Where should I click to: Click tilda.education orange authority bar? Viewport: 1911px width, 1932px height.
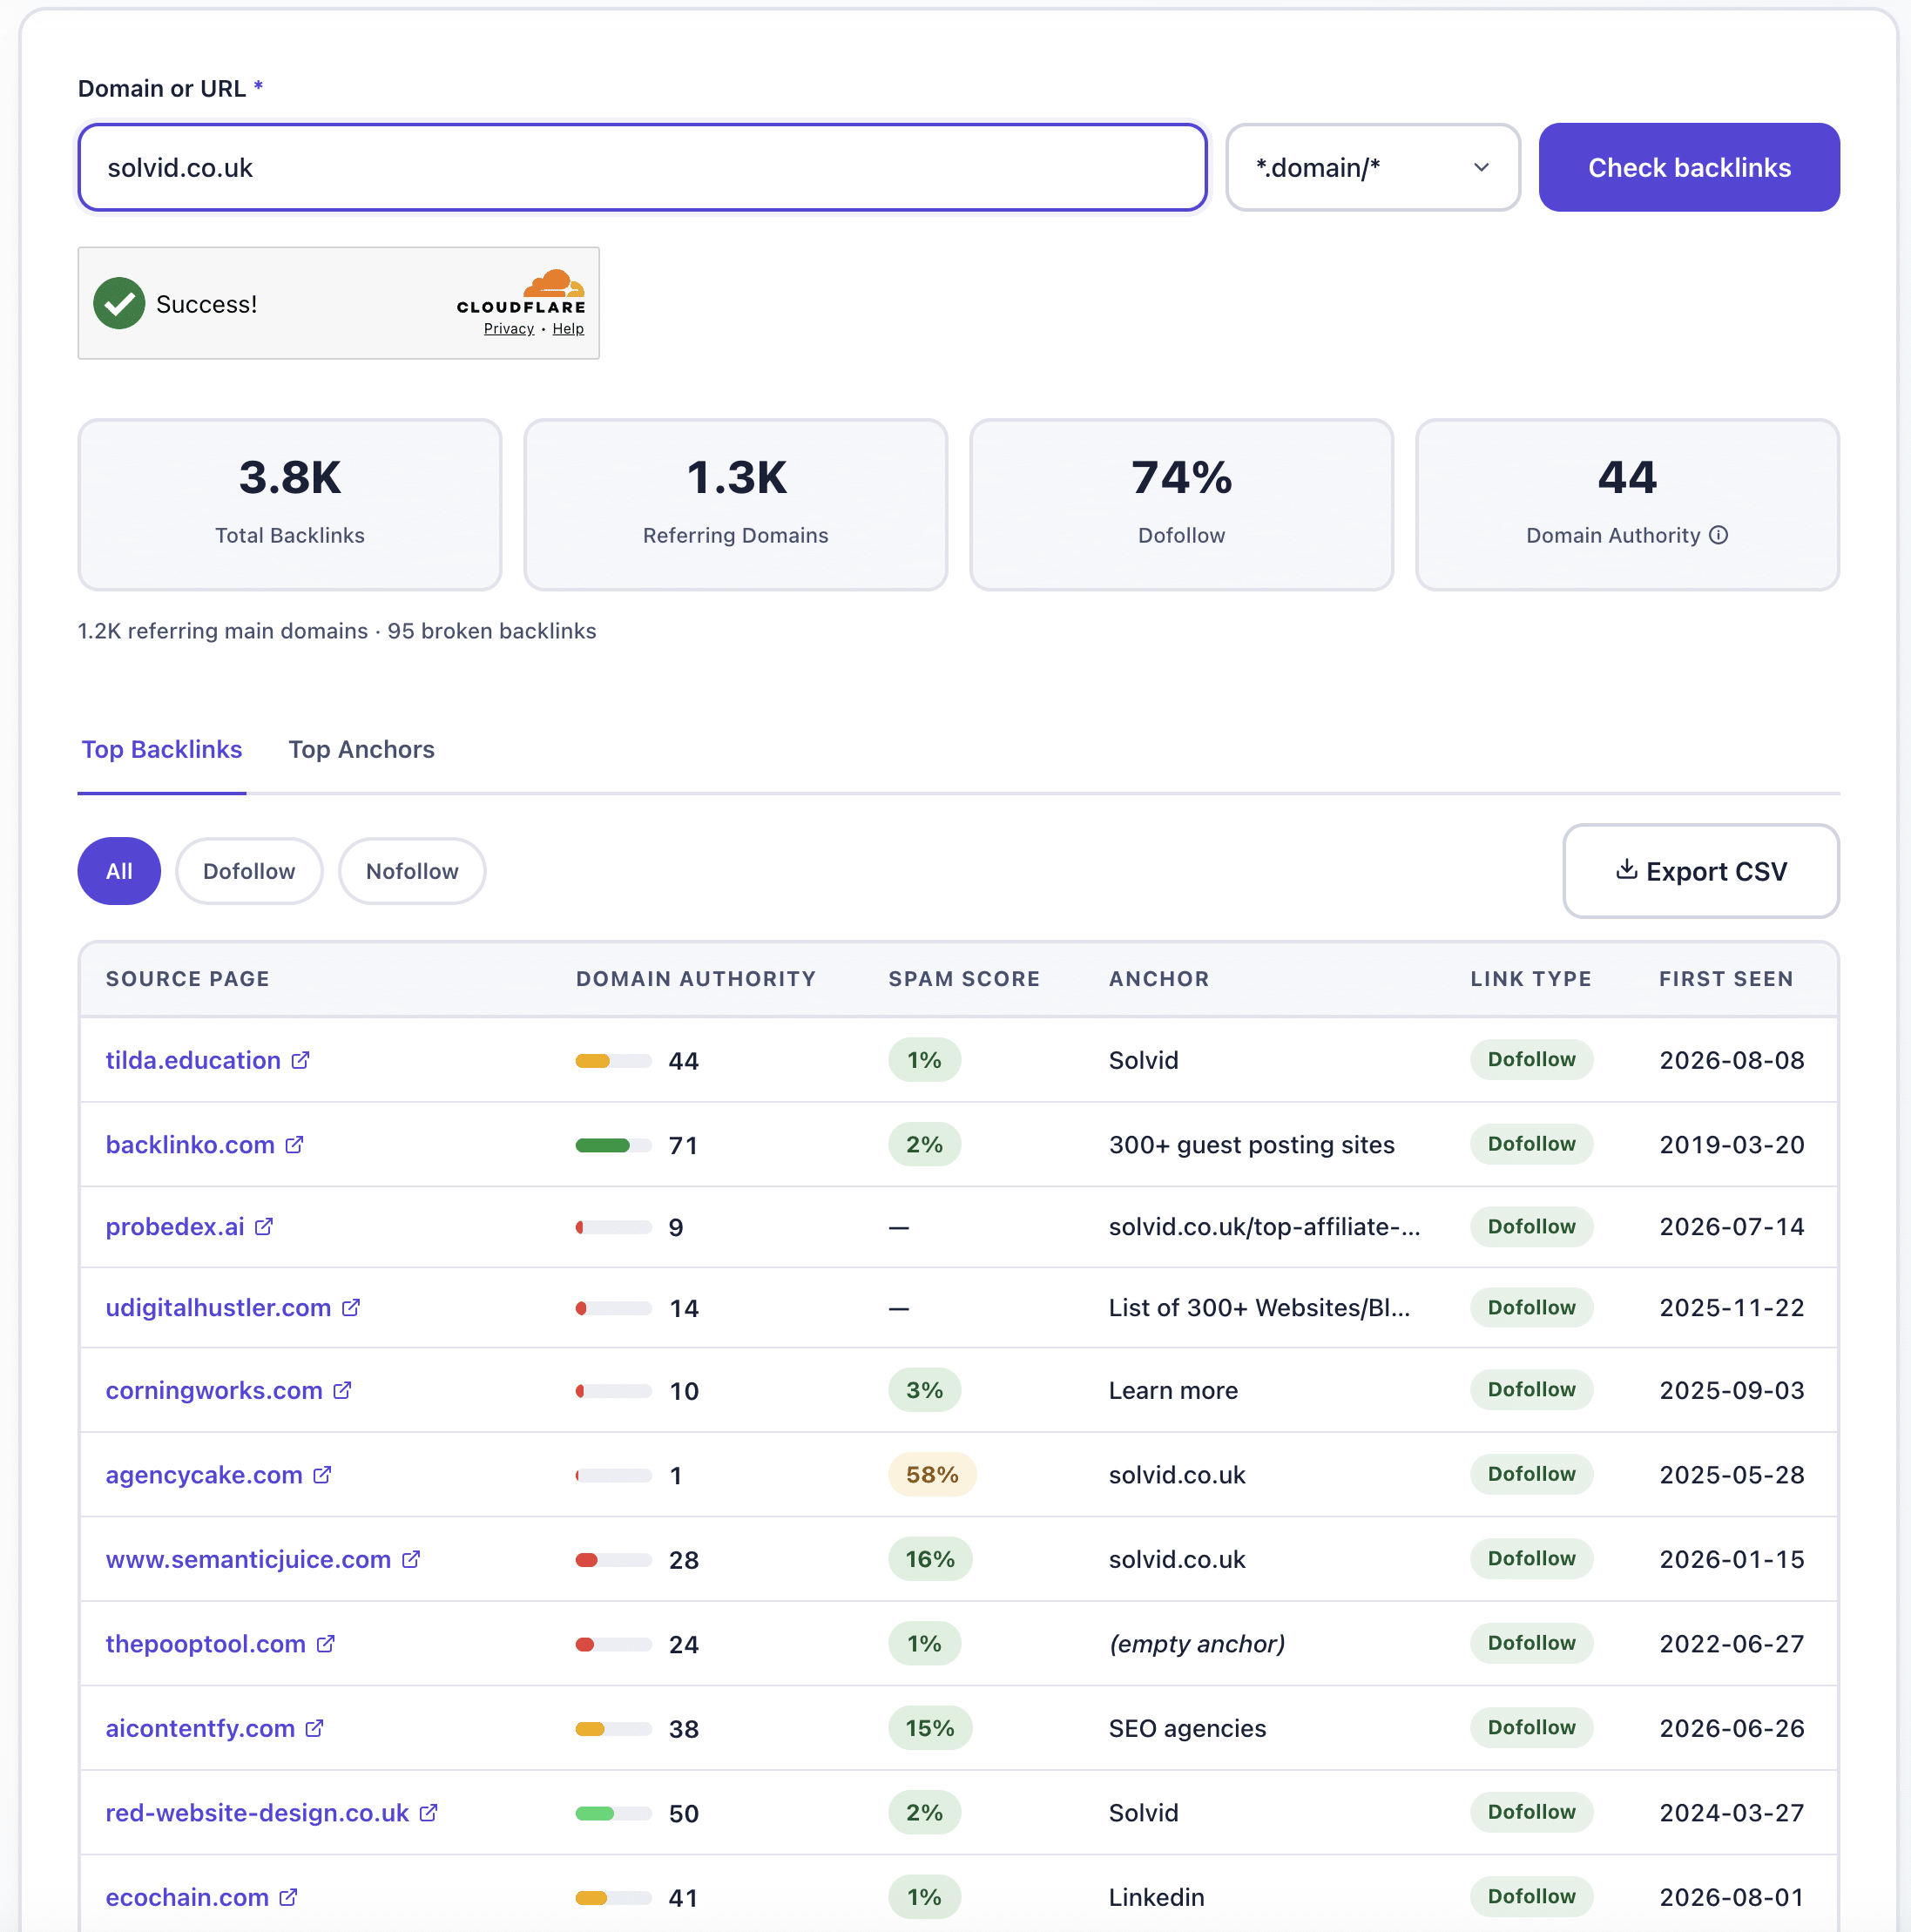click(613, 1061)
